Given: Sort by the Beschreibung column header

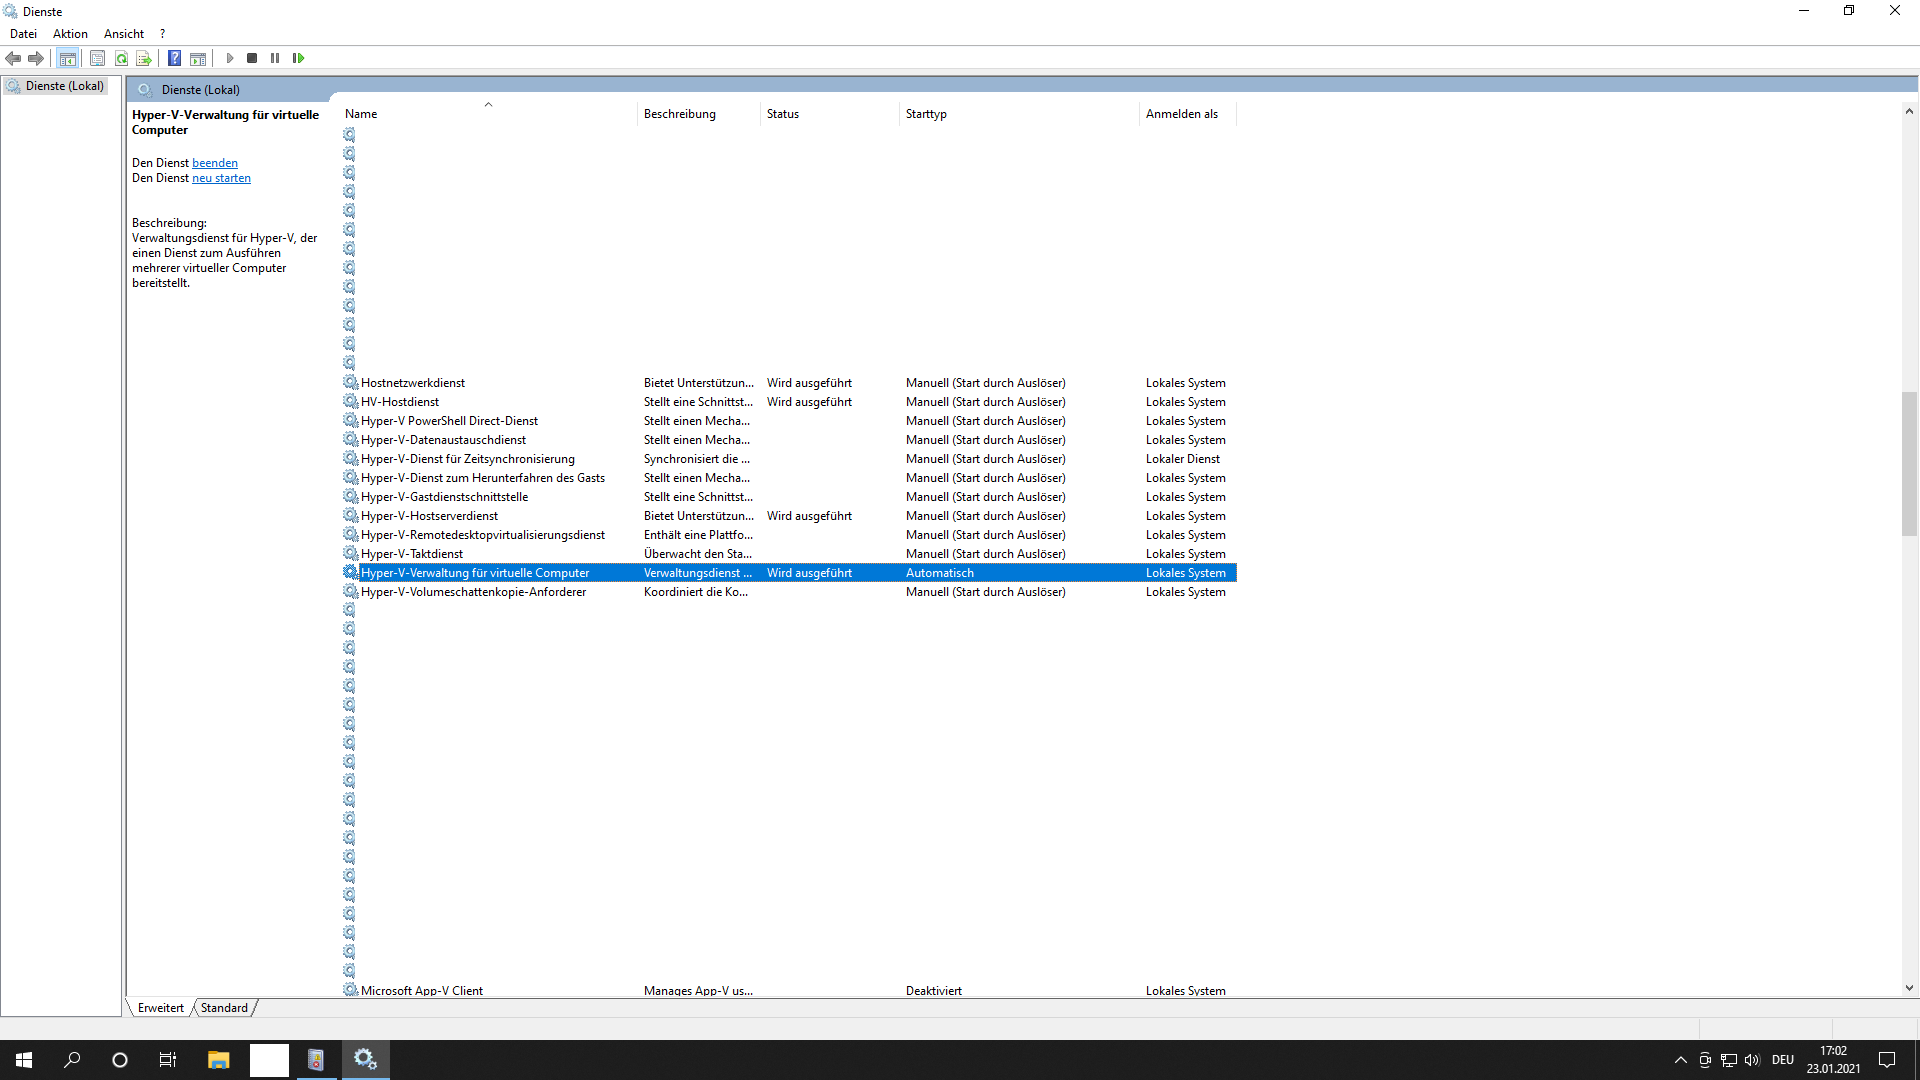Looking at the screenshot, I should coord(698,114).
